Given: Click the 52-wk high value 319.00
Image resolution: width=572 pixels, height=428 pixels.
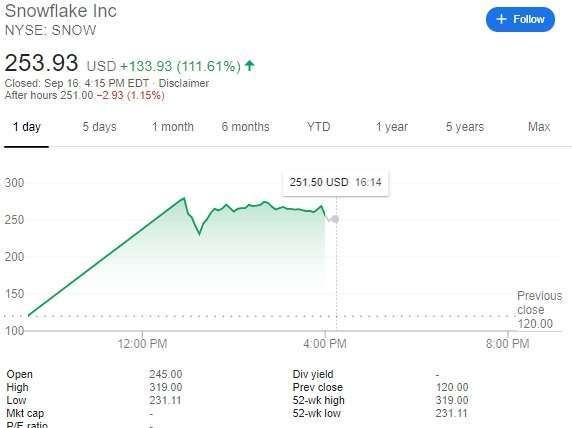Looking at the screenshot, I should (452, 400).
